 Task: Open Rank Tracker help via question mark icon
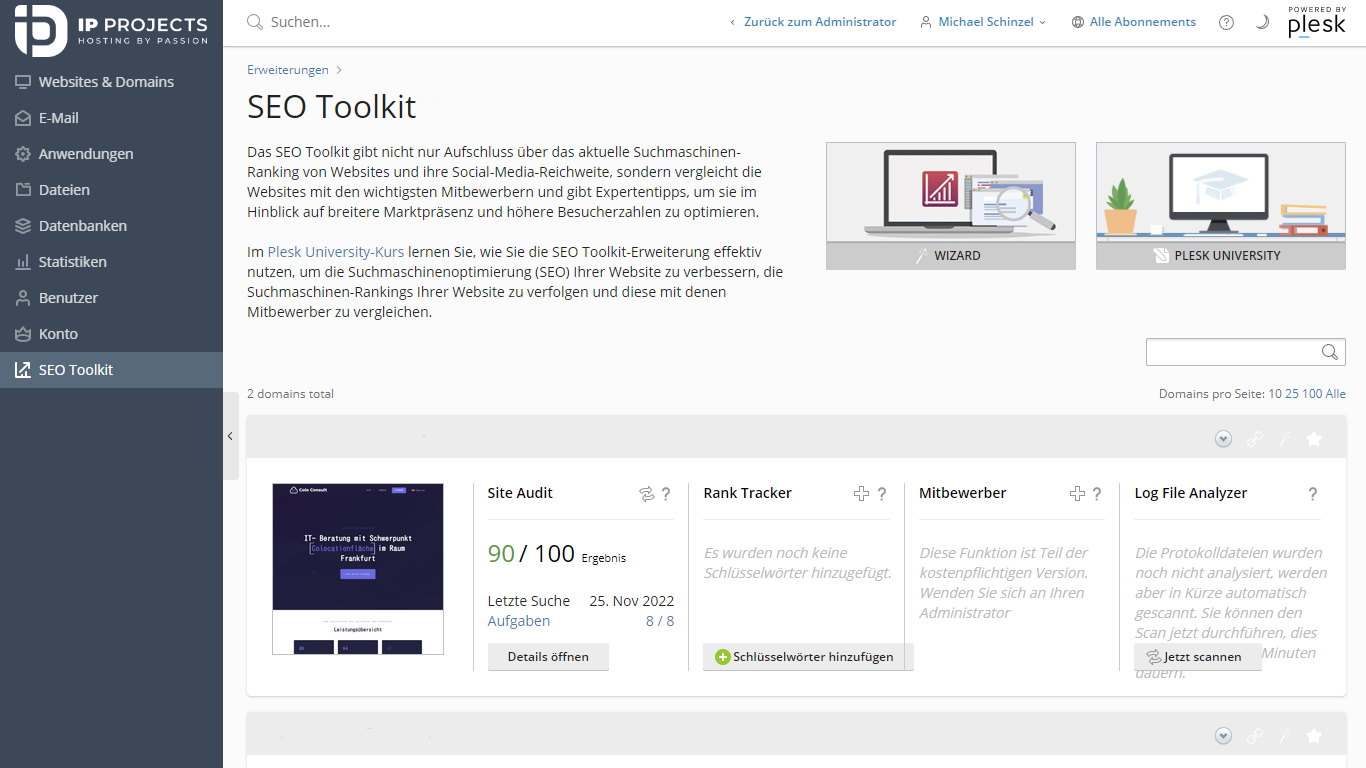(x=881, y=493)
